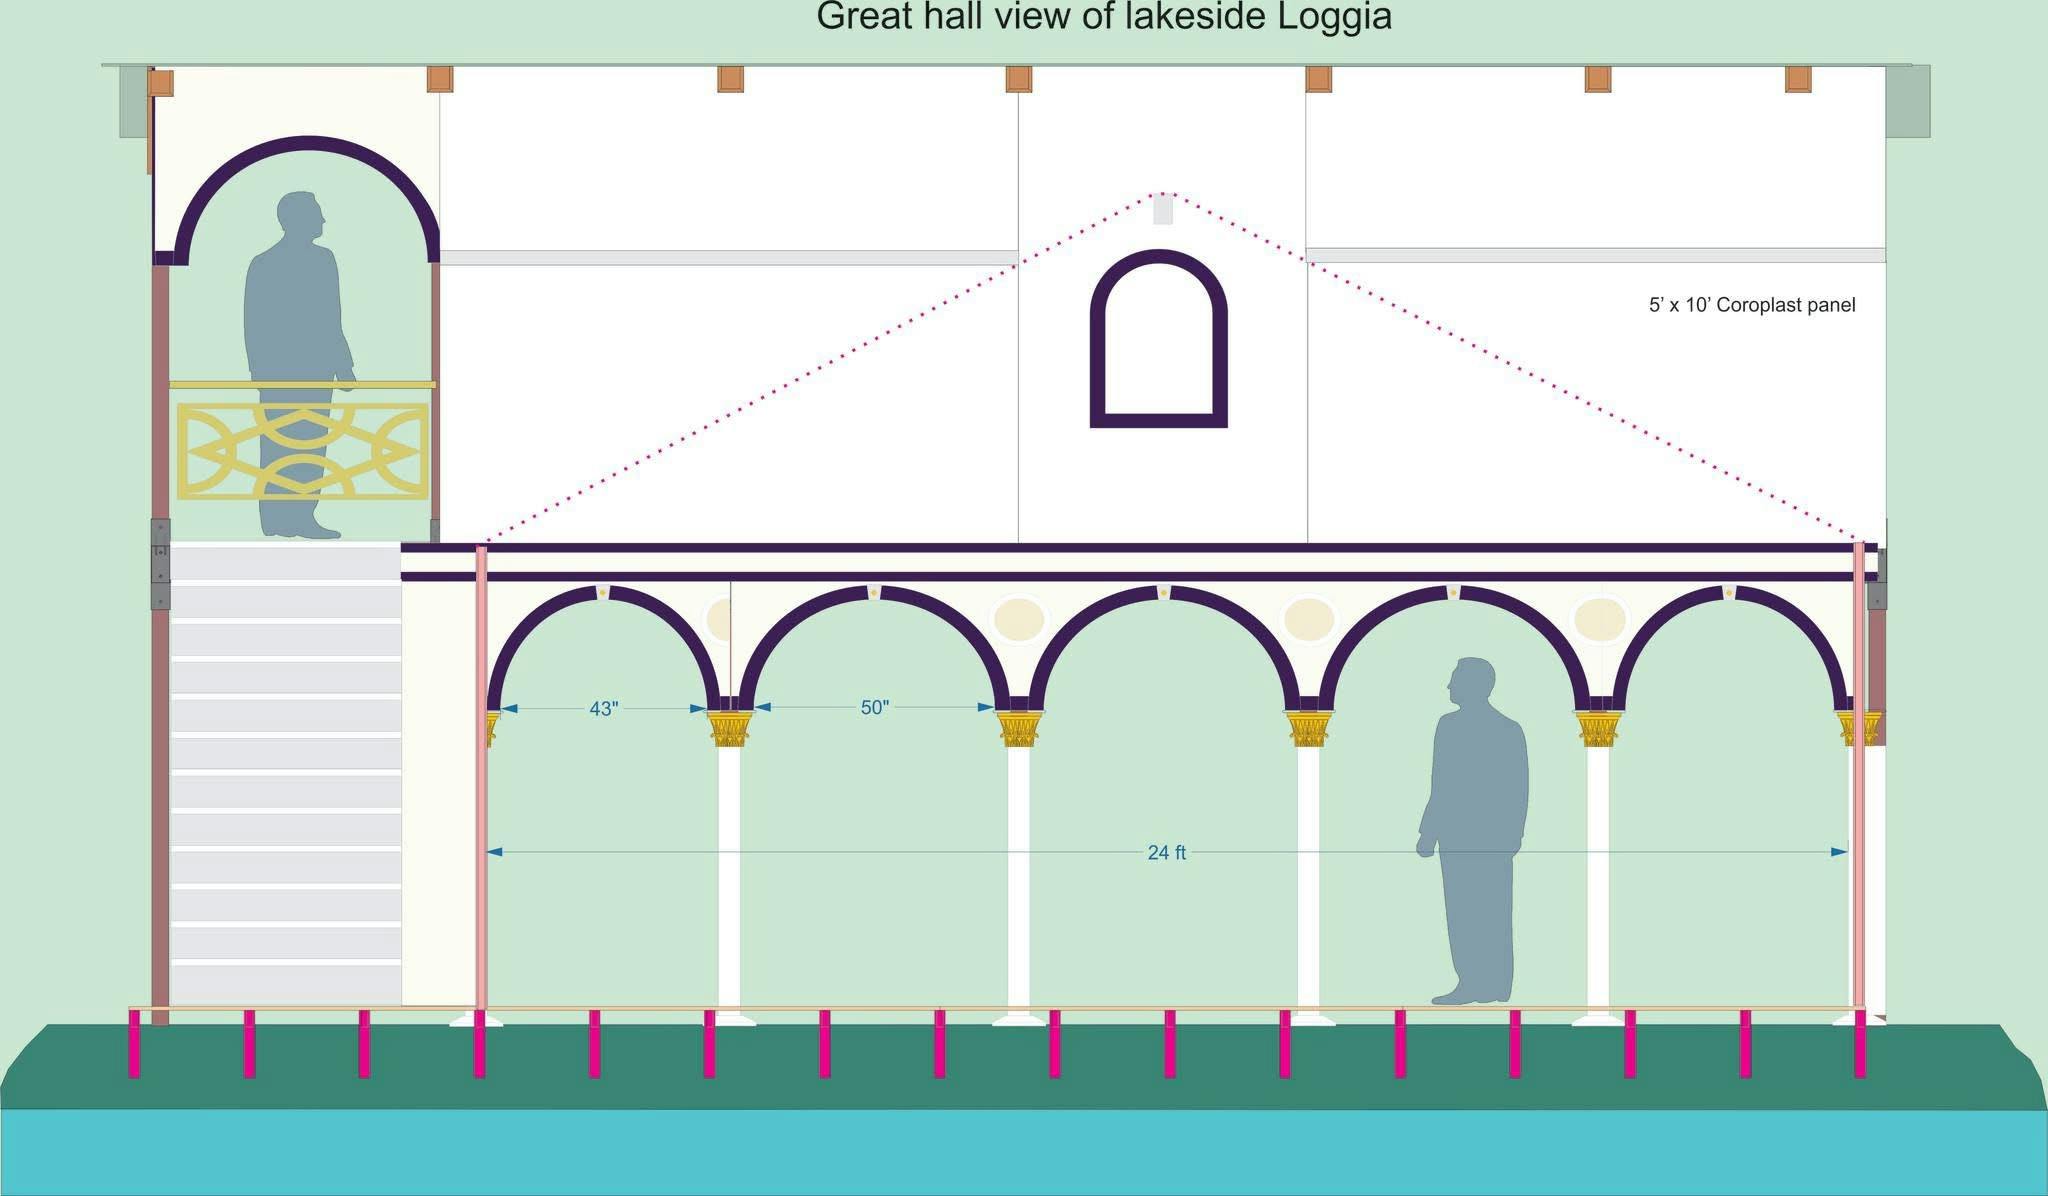Select the arched window in the gable

coord(1158,340)
